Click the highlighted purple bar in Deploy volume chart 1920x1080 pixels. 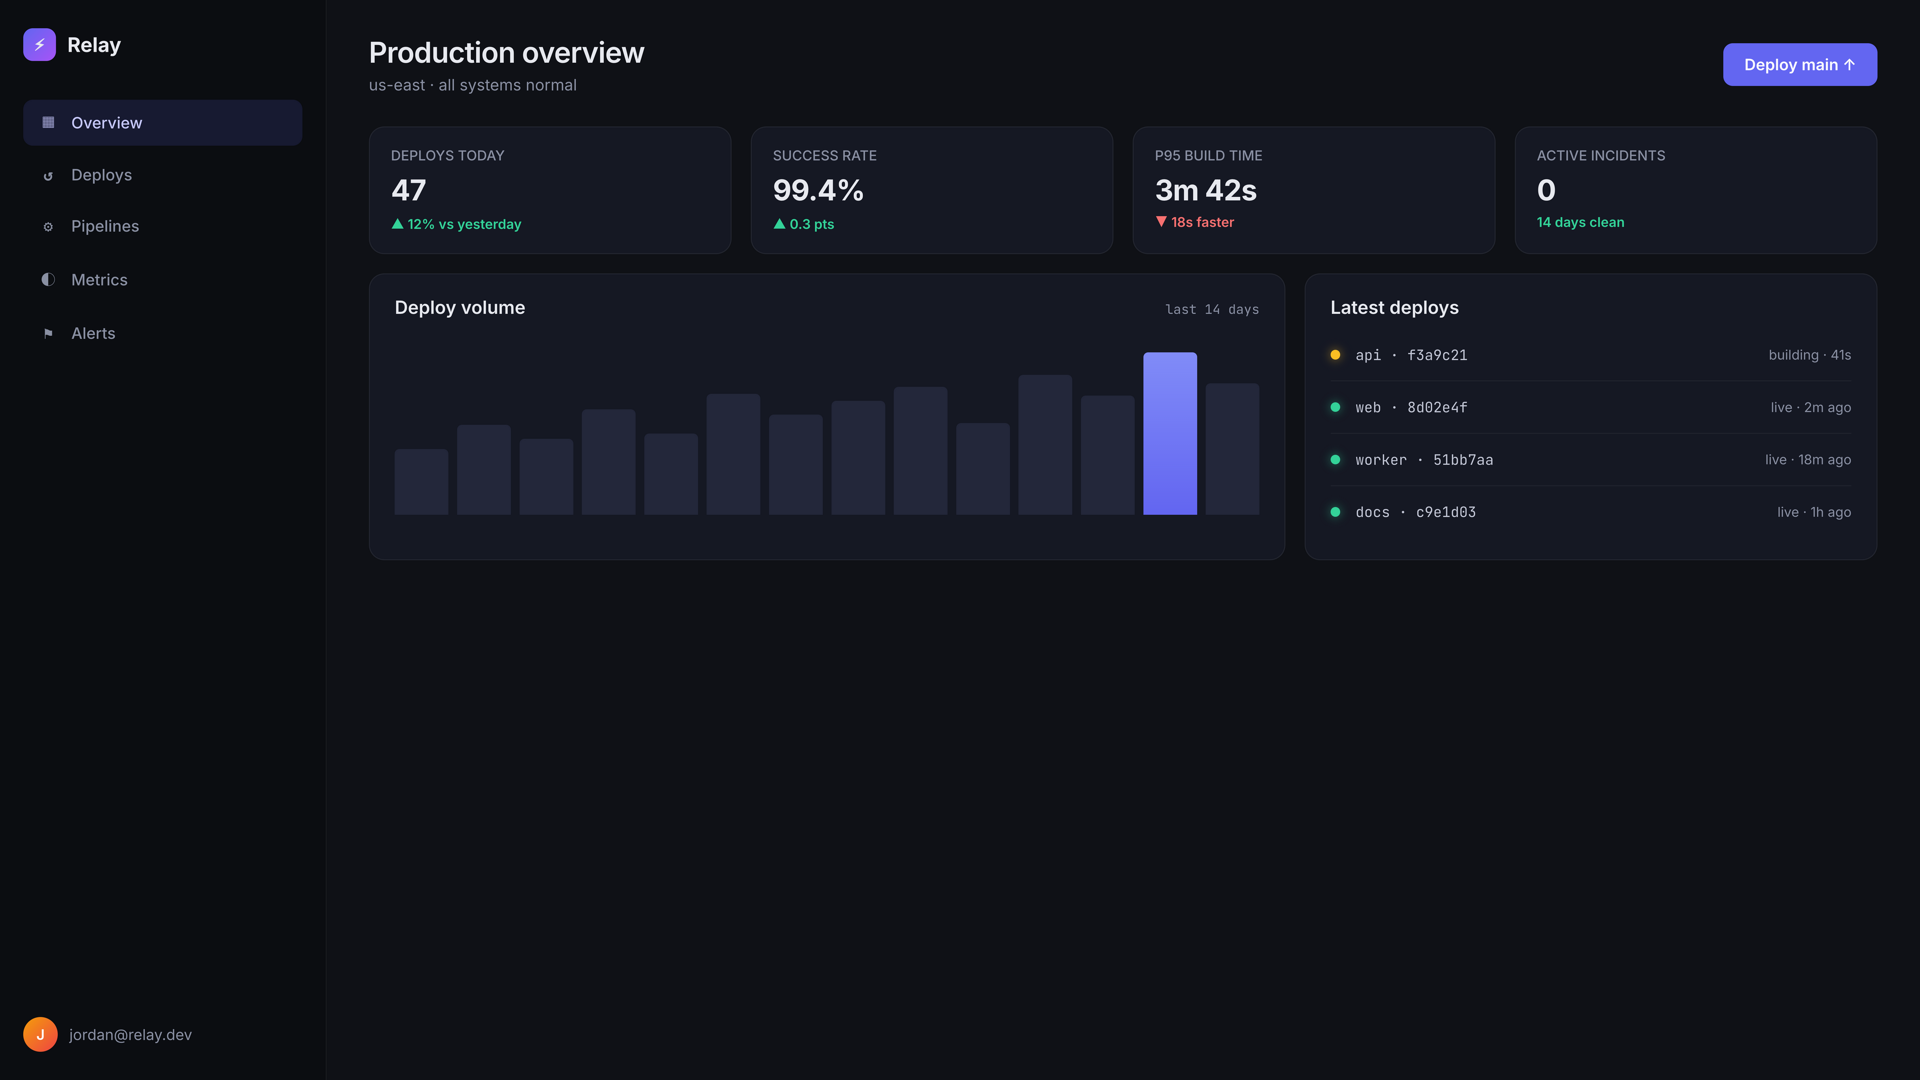(x=1170, y=433)
